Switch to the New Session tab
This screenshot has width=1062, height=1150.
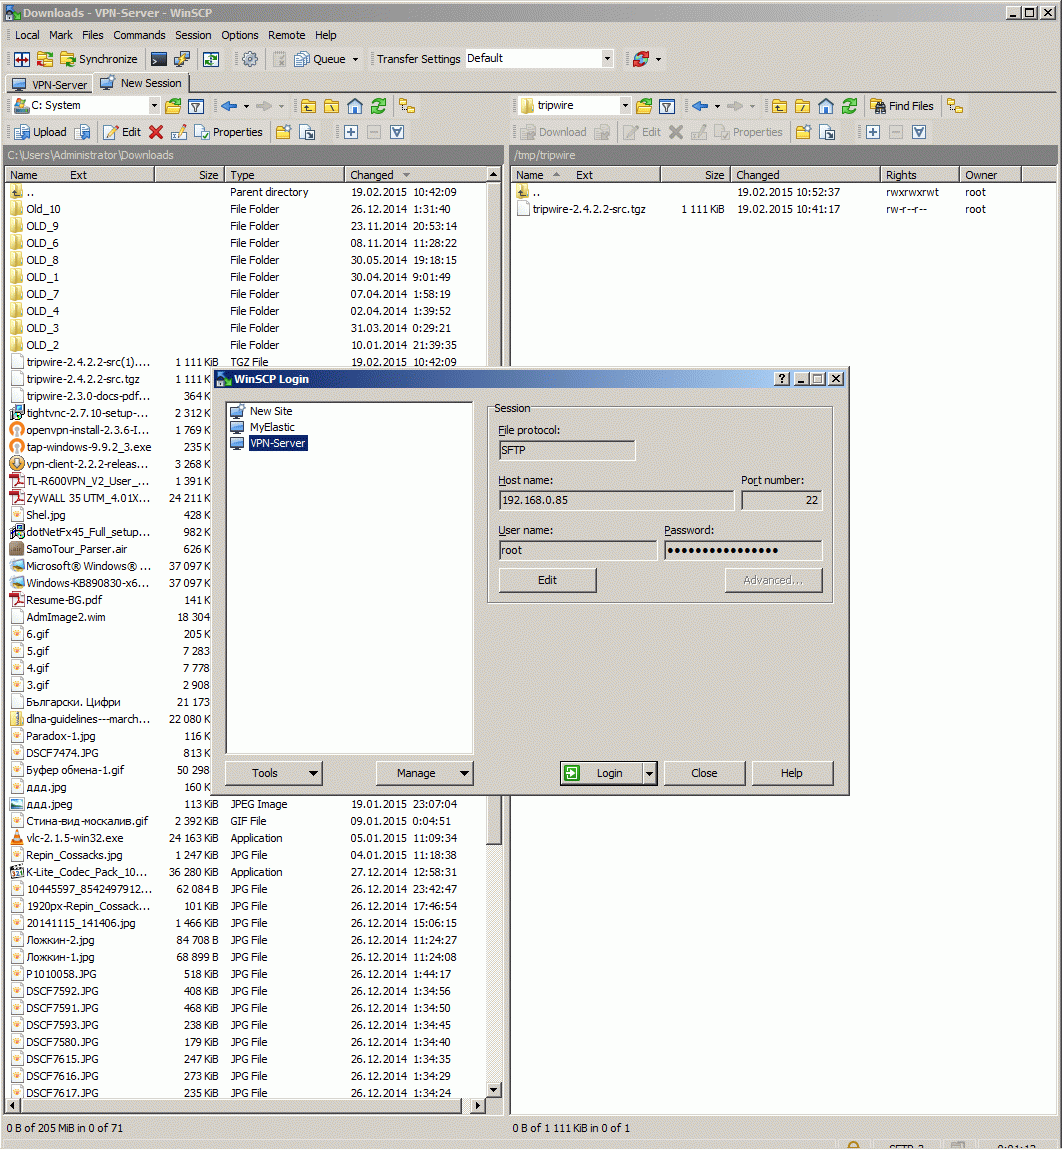(142, 83)
